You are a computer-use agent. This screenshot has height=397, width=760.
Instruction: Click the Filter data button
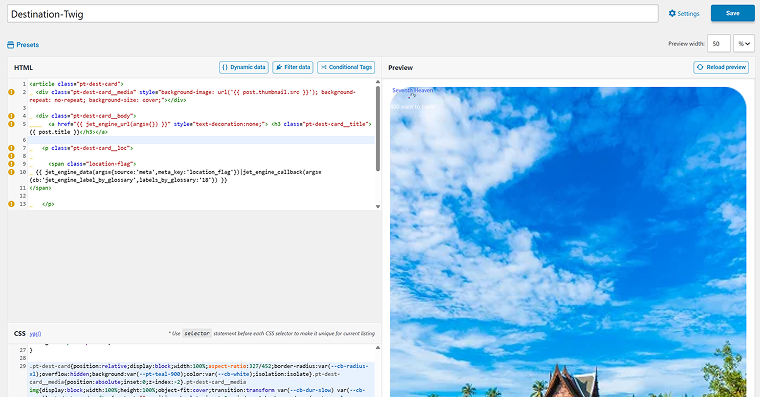[x=293, y=67]
